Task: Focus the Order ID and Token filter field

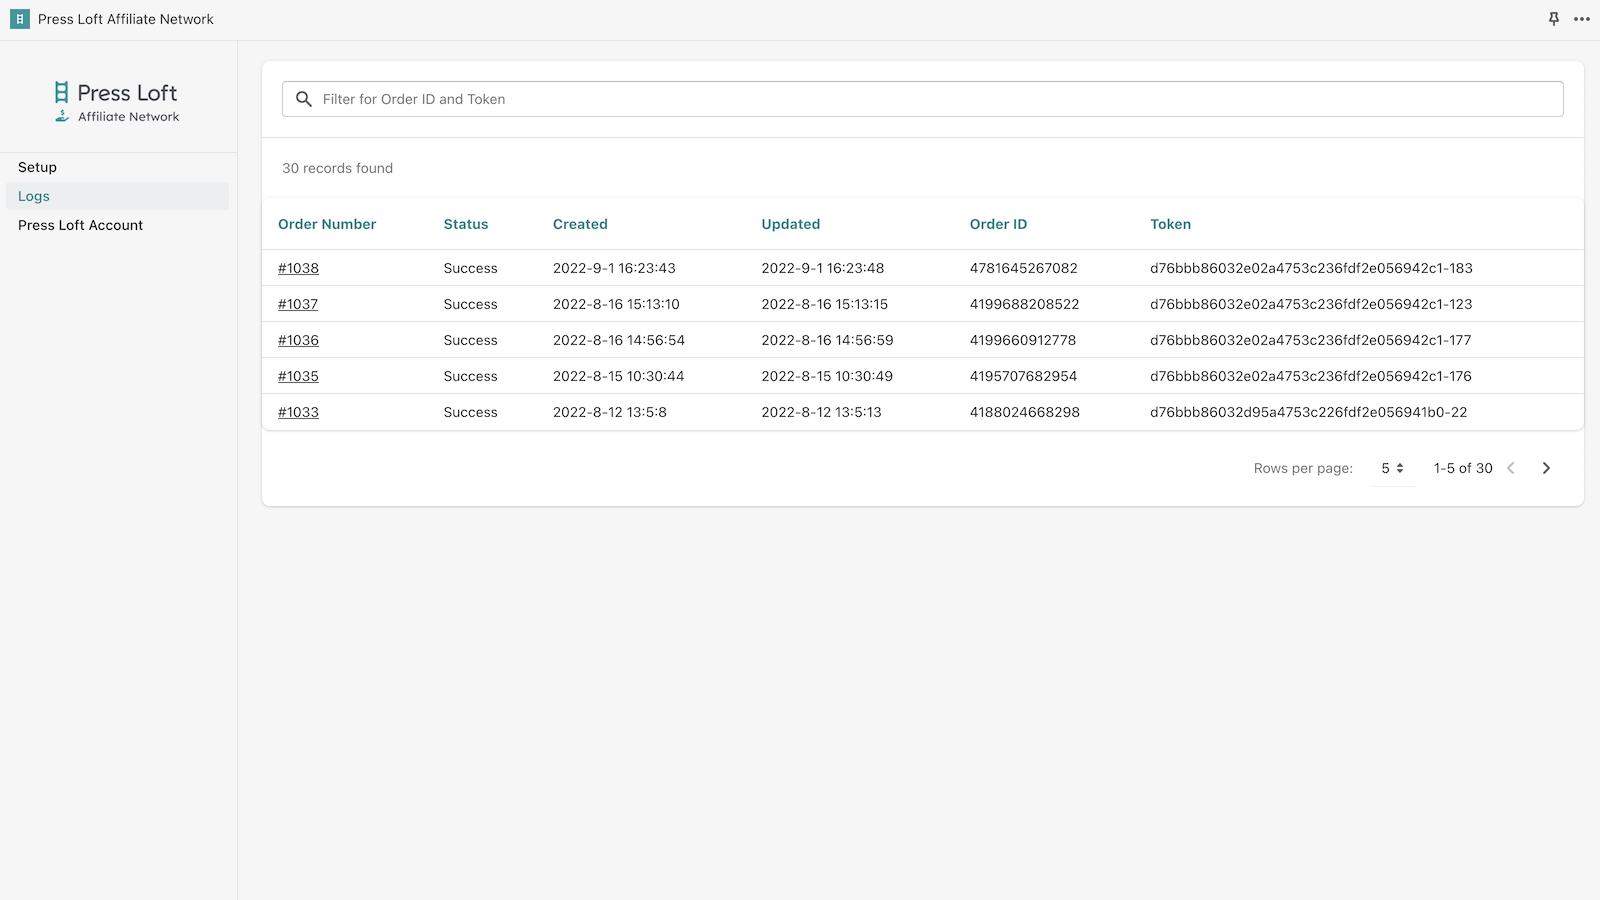Action: [x=930, y=99]
